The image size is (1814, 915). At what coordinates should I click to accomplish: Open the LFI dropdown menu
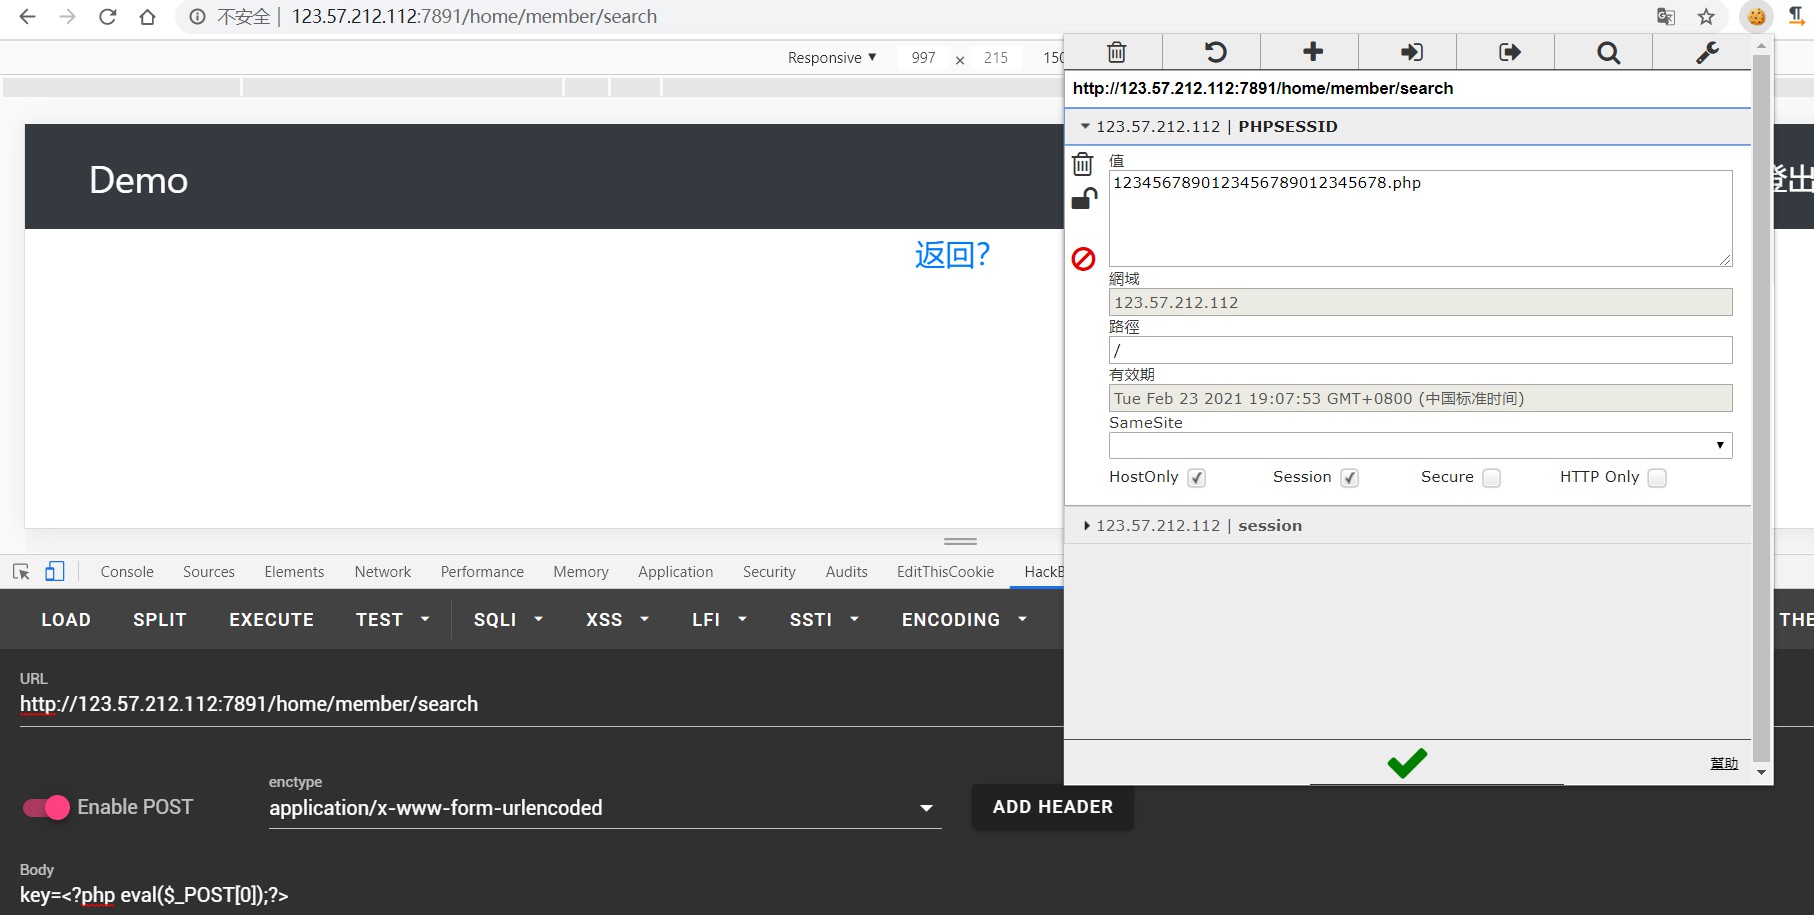(719, 620)
